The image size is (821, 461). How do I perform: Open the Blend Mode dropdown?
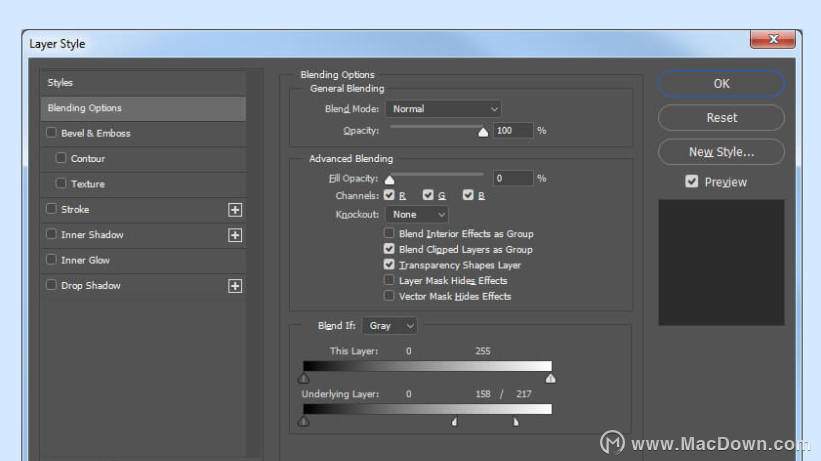pos(443,109)
